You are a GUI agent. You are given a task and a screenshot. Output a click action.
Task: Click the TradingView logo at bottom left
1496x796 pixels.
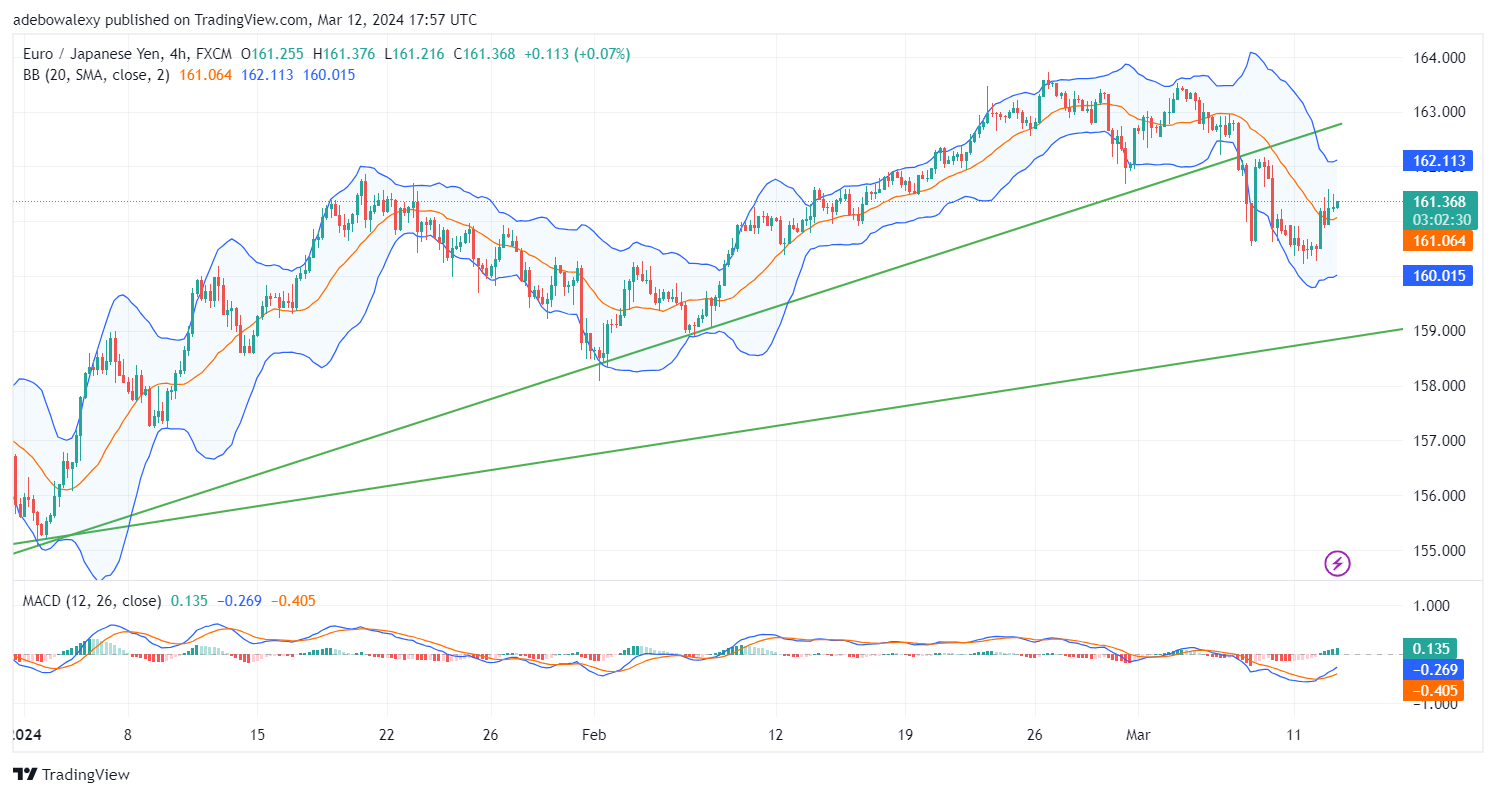click(71, 774)
